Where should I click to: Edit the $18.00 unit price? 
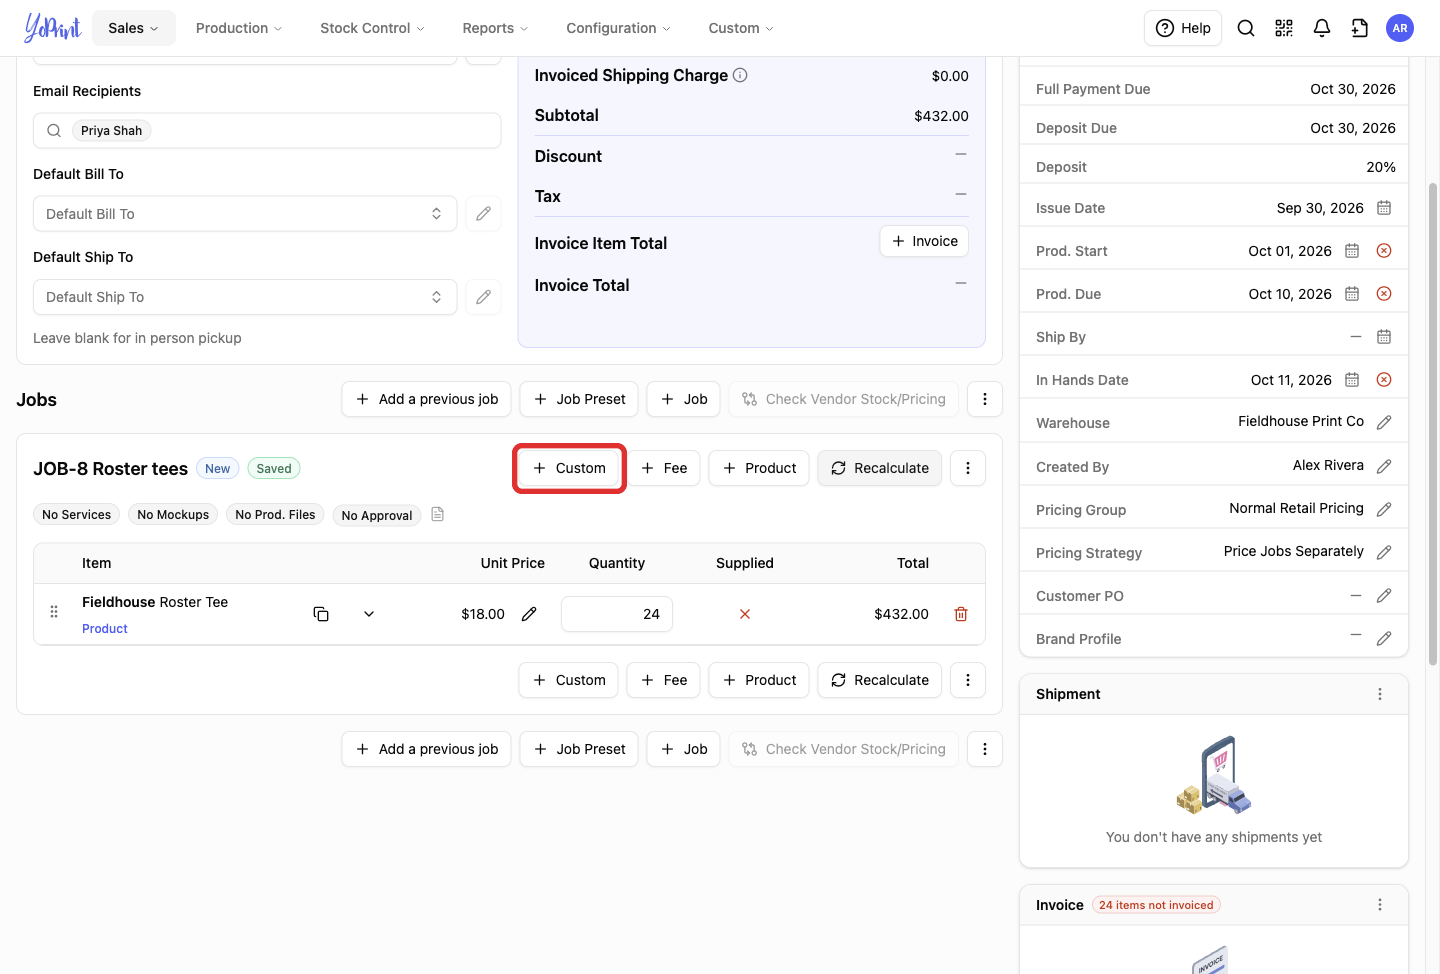point(529,614)
